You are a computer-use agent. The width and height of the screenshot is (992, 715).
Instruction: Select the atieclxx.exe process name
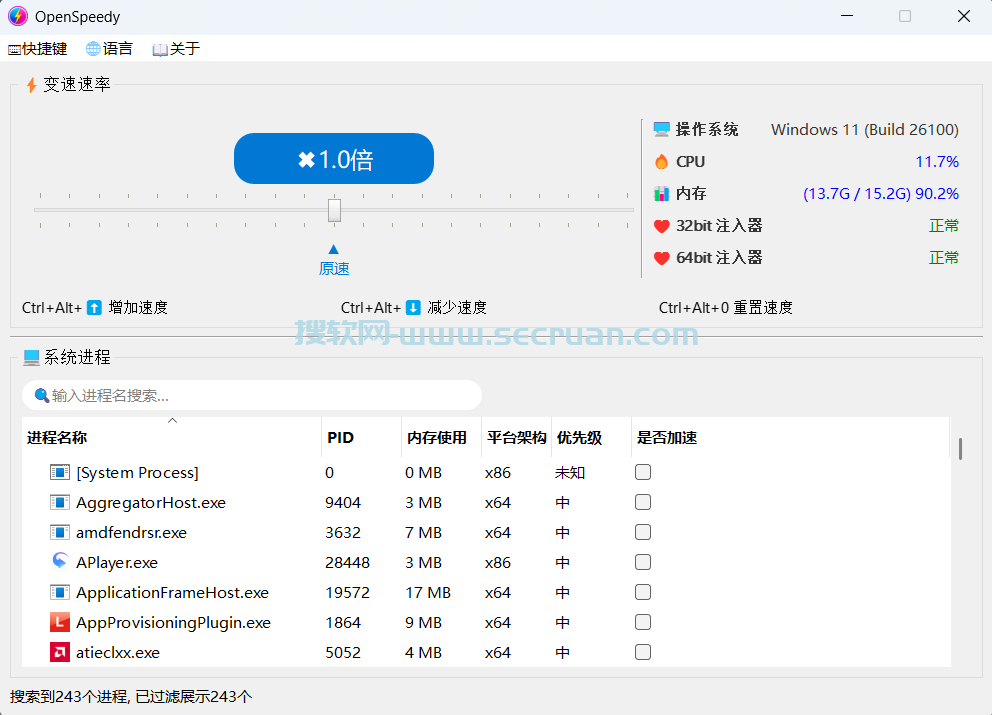point(118,653)
